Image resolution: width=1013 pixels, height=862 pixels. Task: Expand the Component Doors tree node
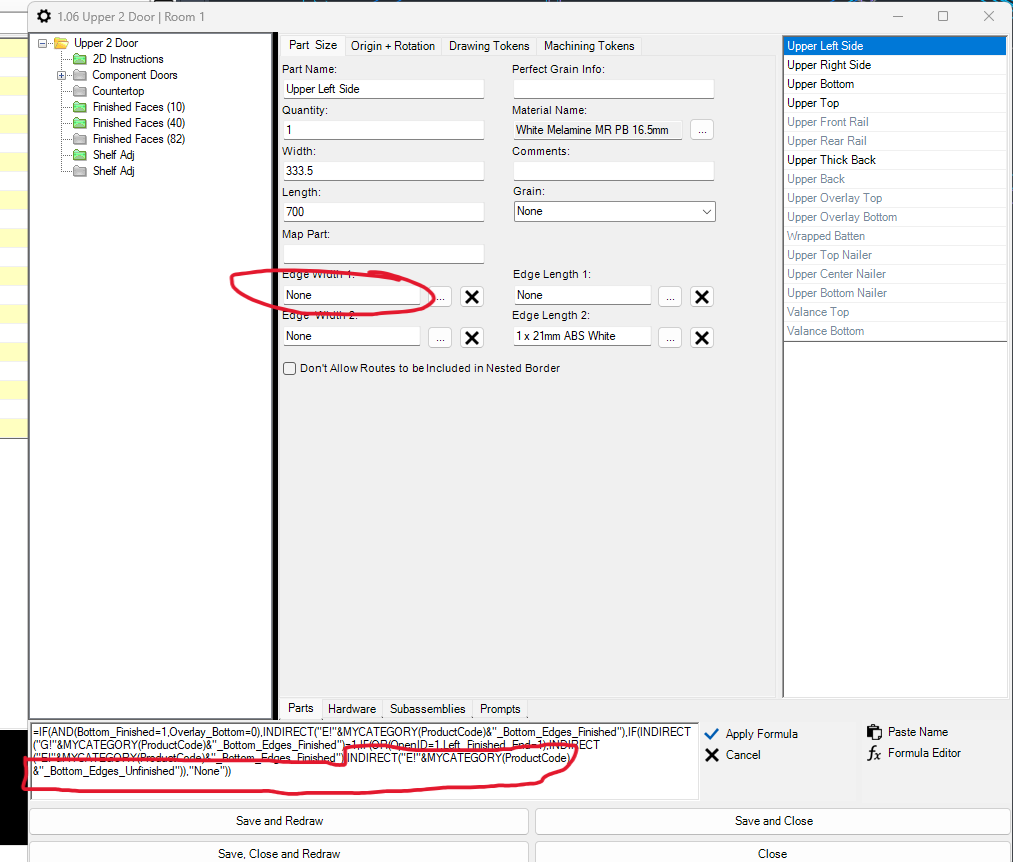pos(61,76)
